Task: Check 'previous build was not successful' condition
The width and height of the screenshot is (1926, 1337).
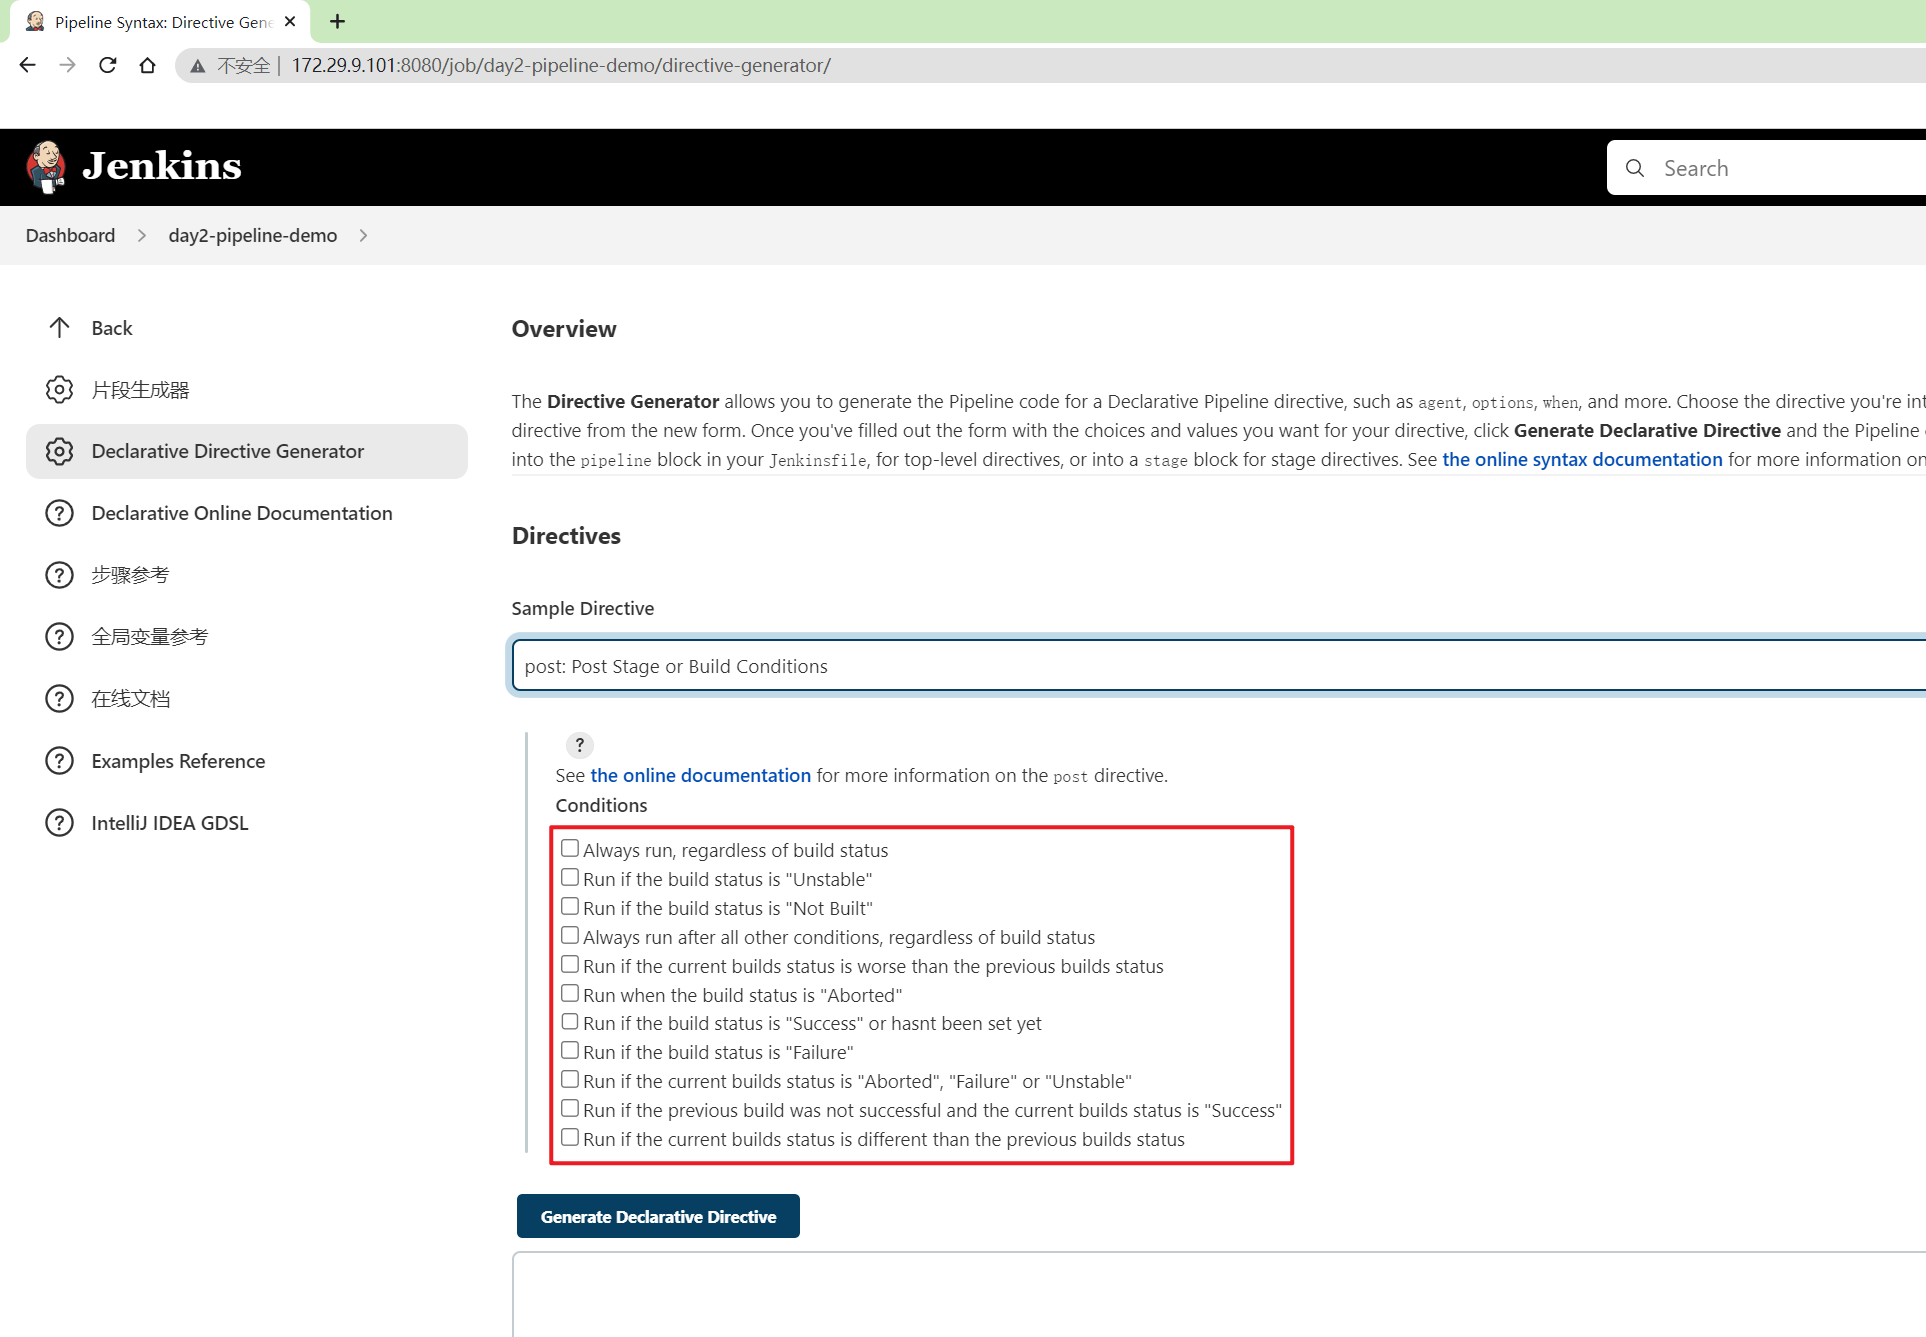Action: pos(570,1108)
